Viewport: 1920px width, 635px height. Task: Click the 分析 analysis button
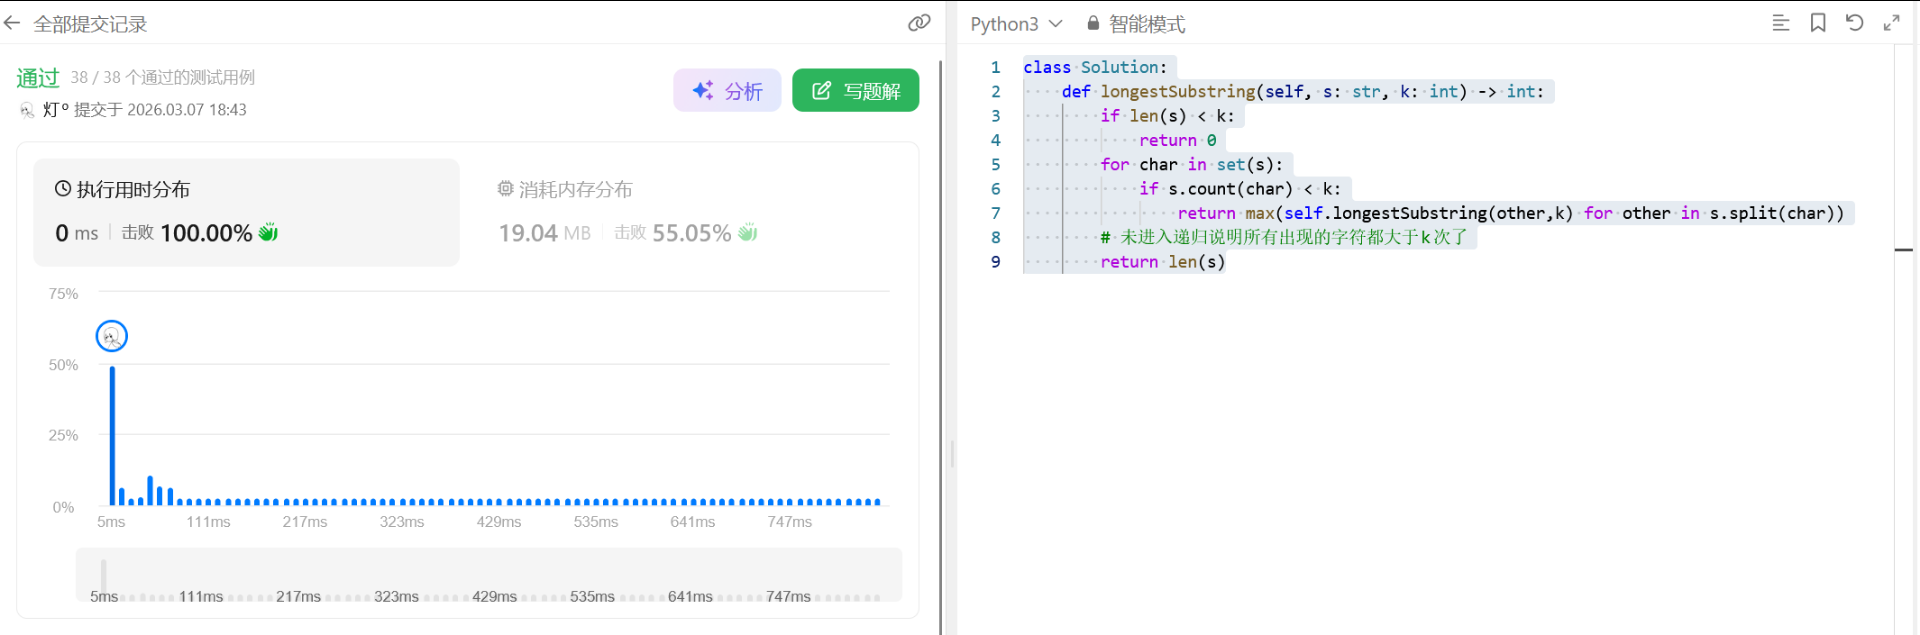click(x=727, y=91)
